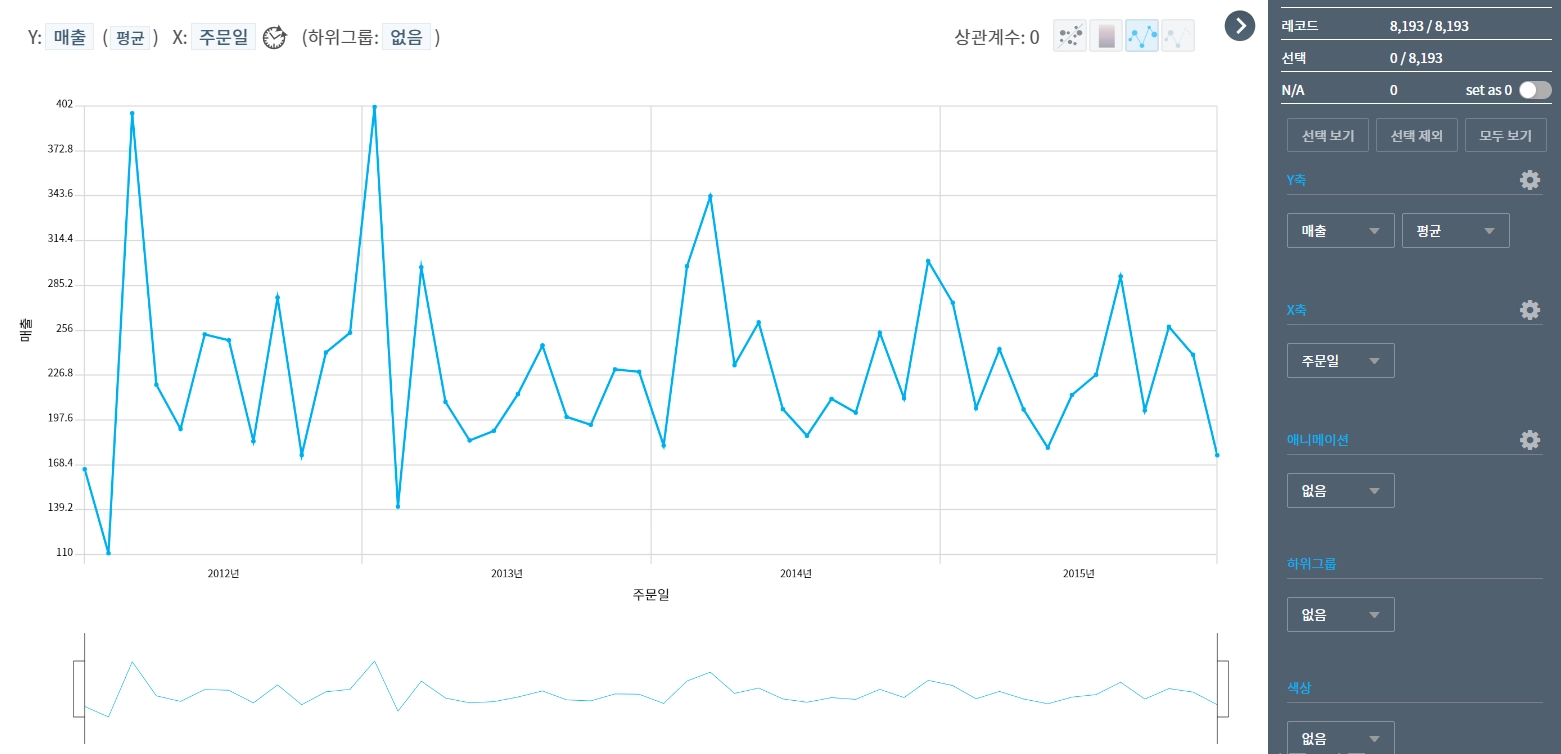The image size is (1561, 754).
Task: Select the active line chart type icon
Action: [x=1142, y=37]
